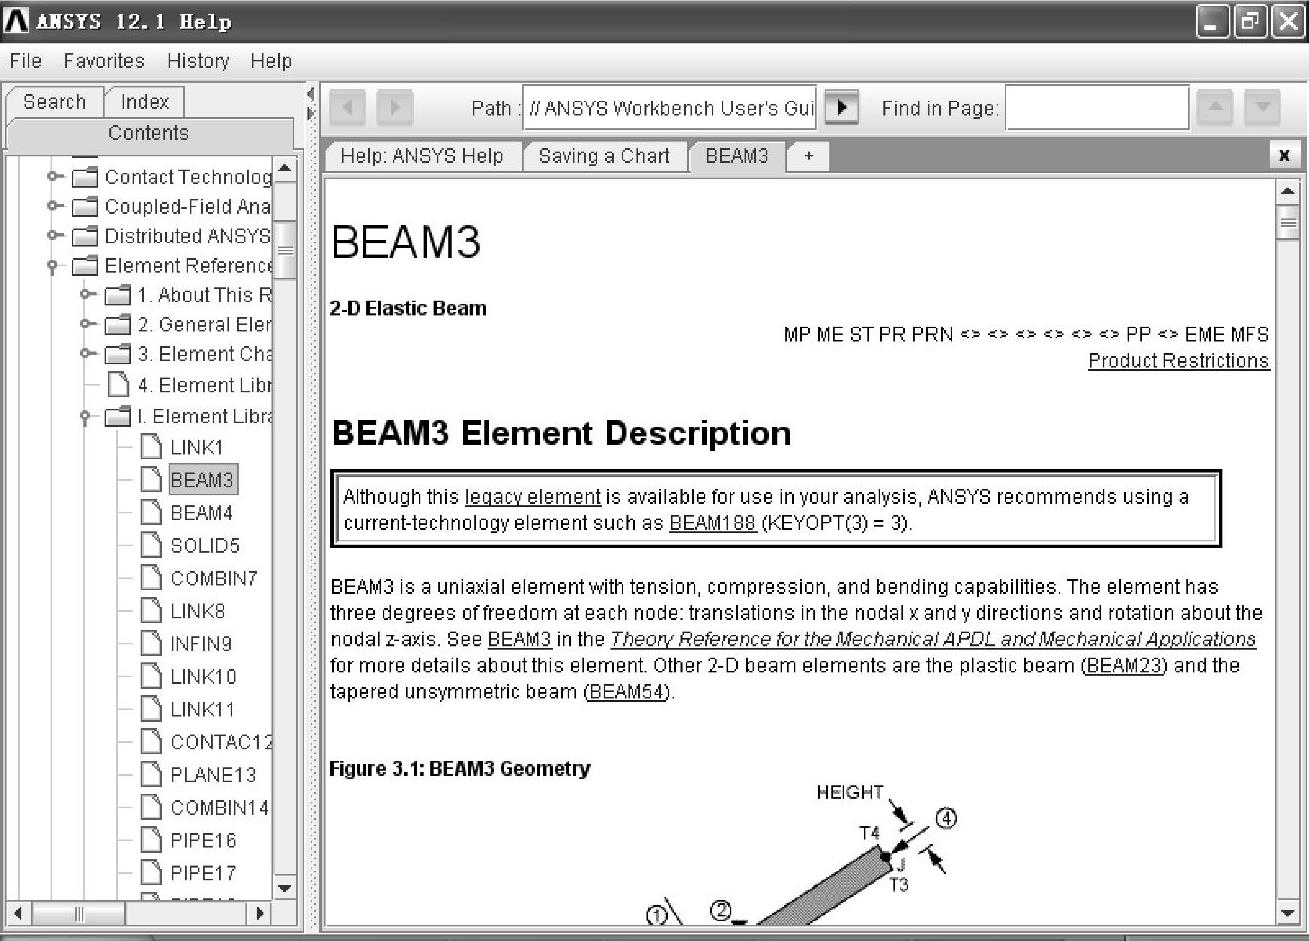Open the File menu

pyautogui.click(x=26, y=61)
